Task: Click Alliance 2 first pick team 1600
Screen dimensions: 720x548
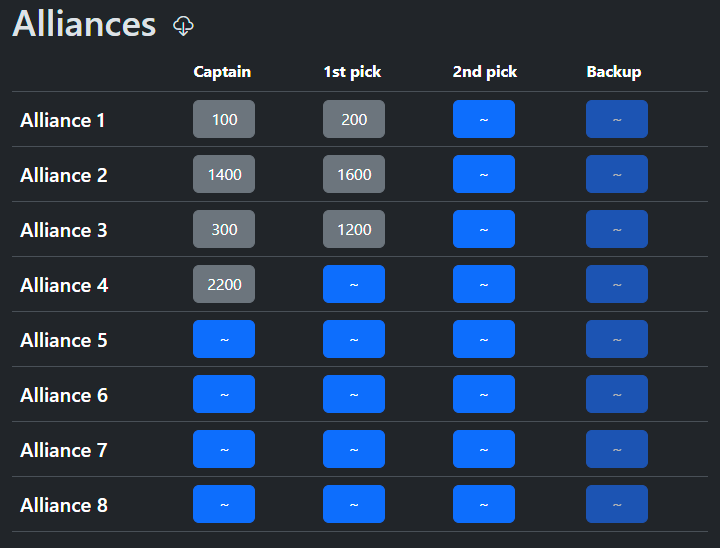Action: (354, 174)
